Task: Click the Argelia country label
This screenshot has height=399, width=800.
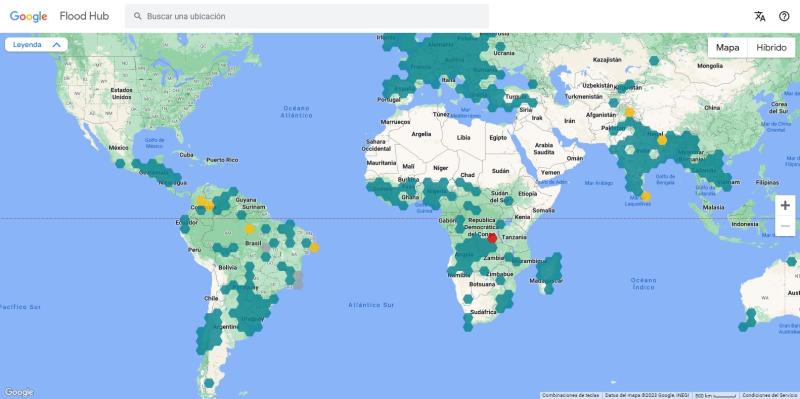Action: tap(421, 134)
